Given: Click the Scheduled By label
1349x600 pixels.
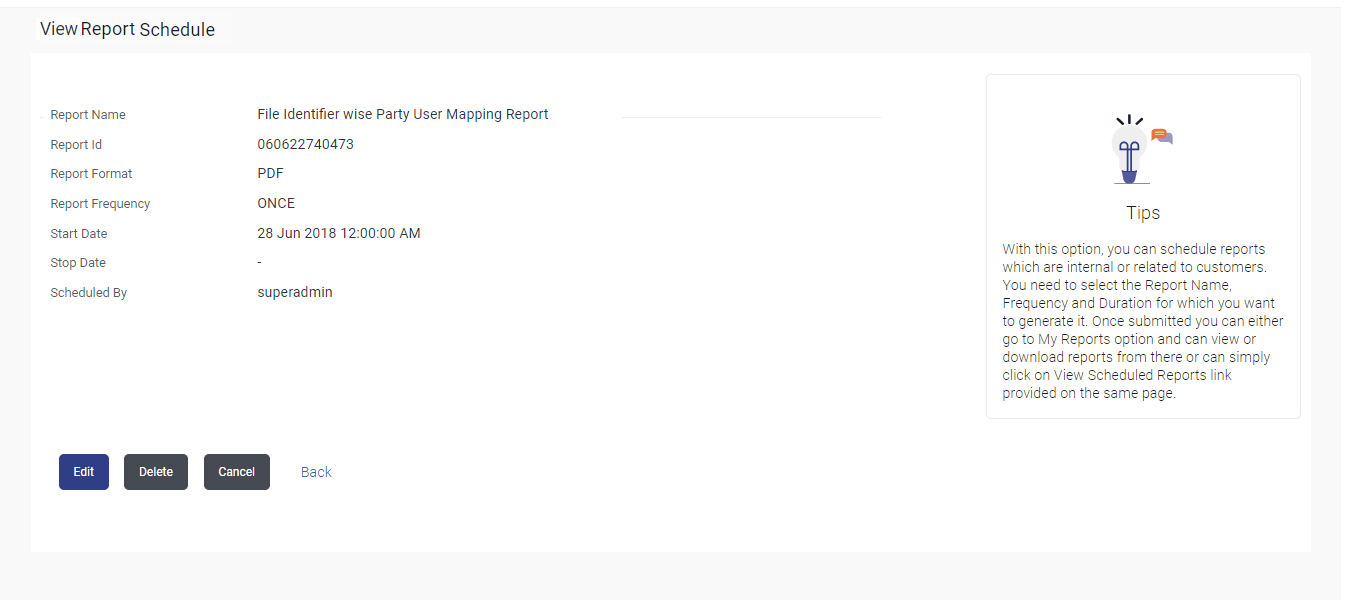Looking at the screenshot, I should [89, 293].
